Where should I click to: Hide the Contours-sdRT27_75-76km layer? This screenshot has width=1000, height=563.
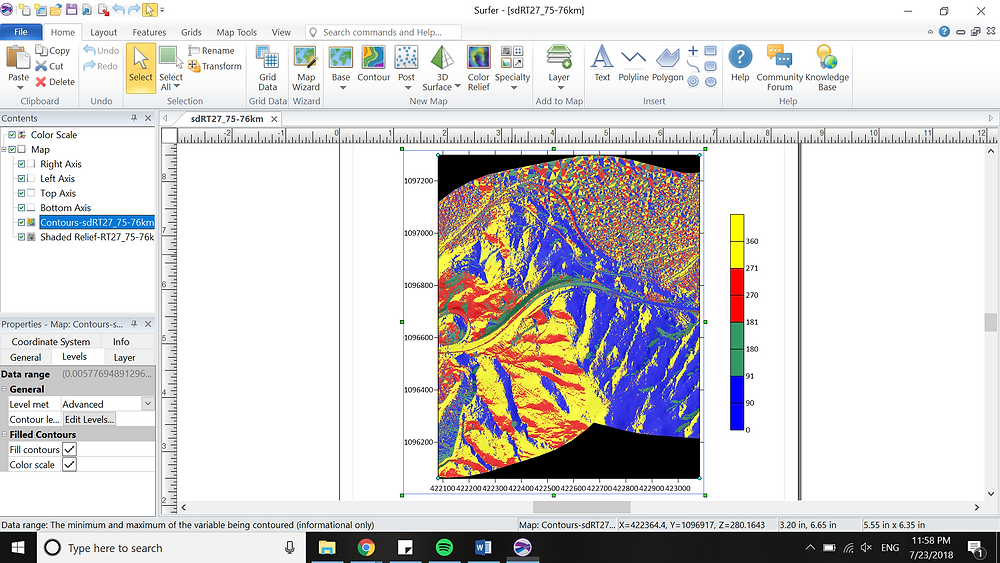[22, 223]
